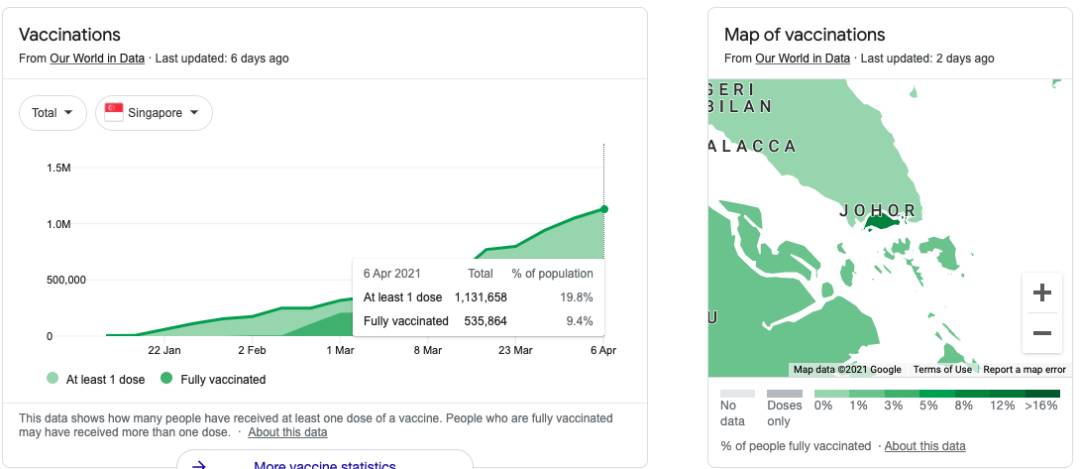Click Terms of Use on the map
Screen dimensions: 1080x469
pyautogui.click(x=941, y=370)
